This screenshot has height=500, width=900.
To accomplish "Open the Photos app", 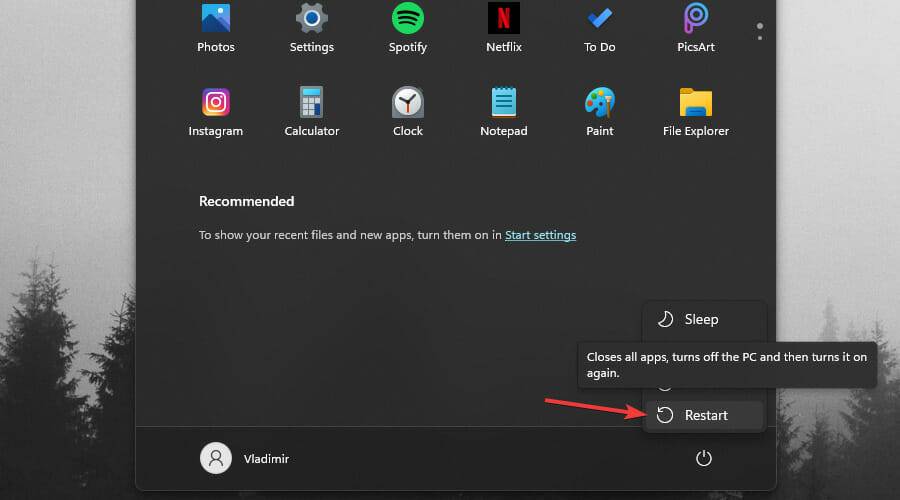I will click(x=215, y=27).
